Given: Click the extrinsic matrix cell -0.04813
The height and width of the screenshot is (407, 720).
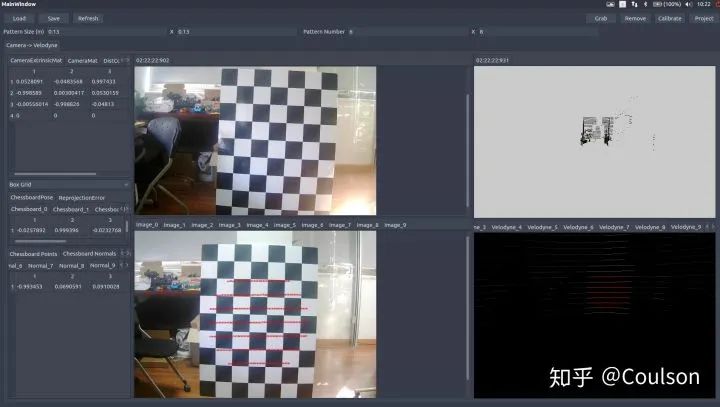Looking at the screenshot, I should tap(103, 104).
